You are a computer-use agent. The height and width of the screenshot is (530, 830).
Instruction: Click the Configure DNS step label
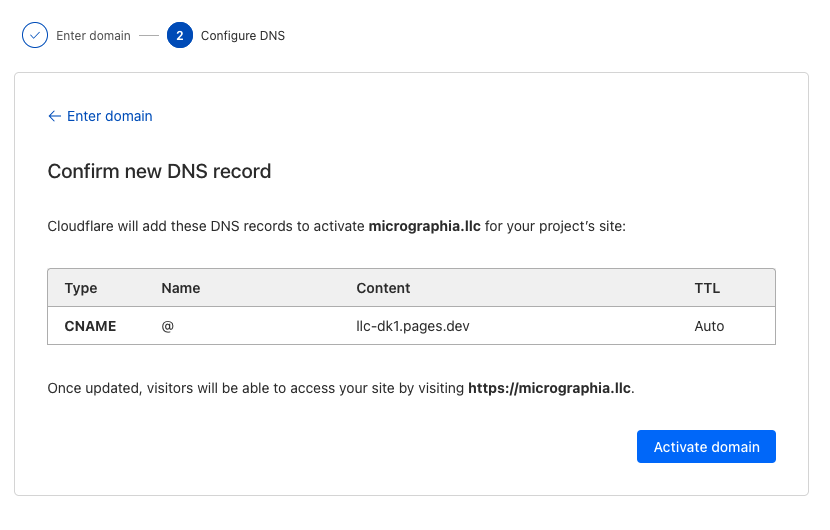pyautogui.click(x=243, y=35)
